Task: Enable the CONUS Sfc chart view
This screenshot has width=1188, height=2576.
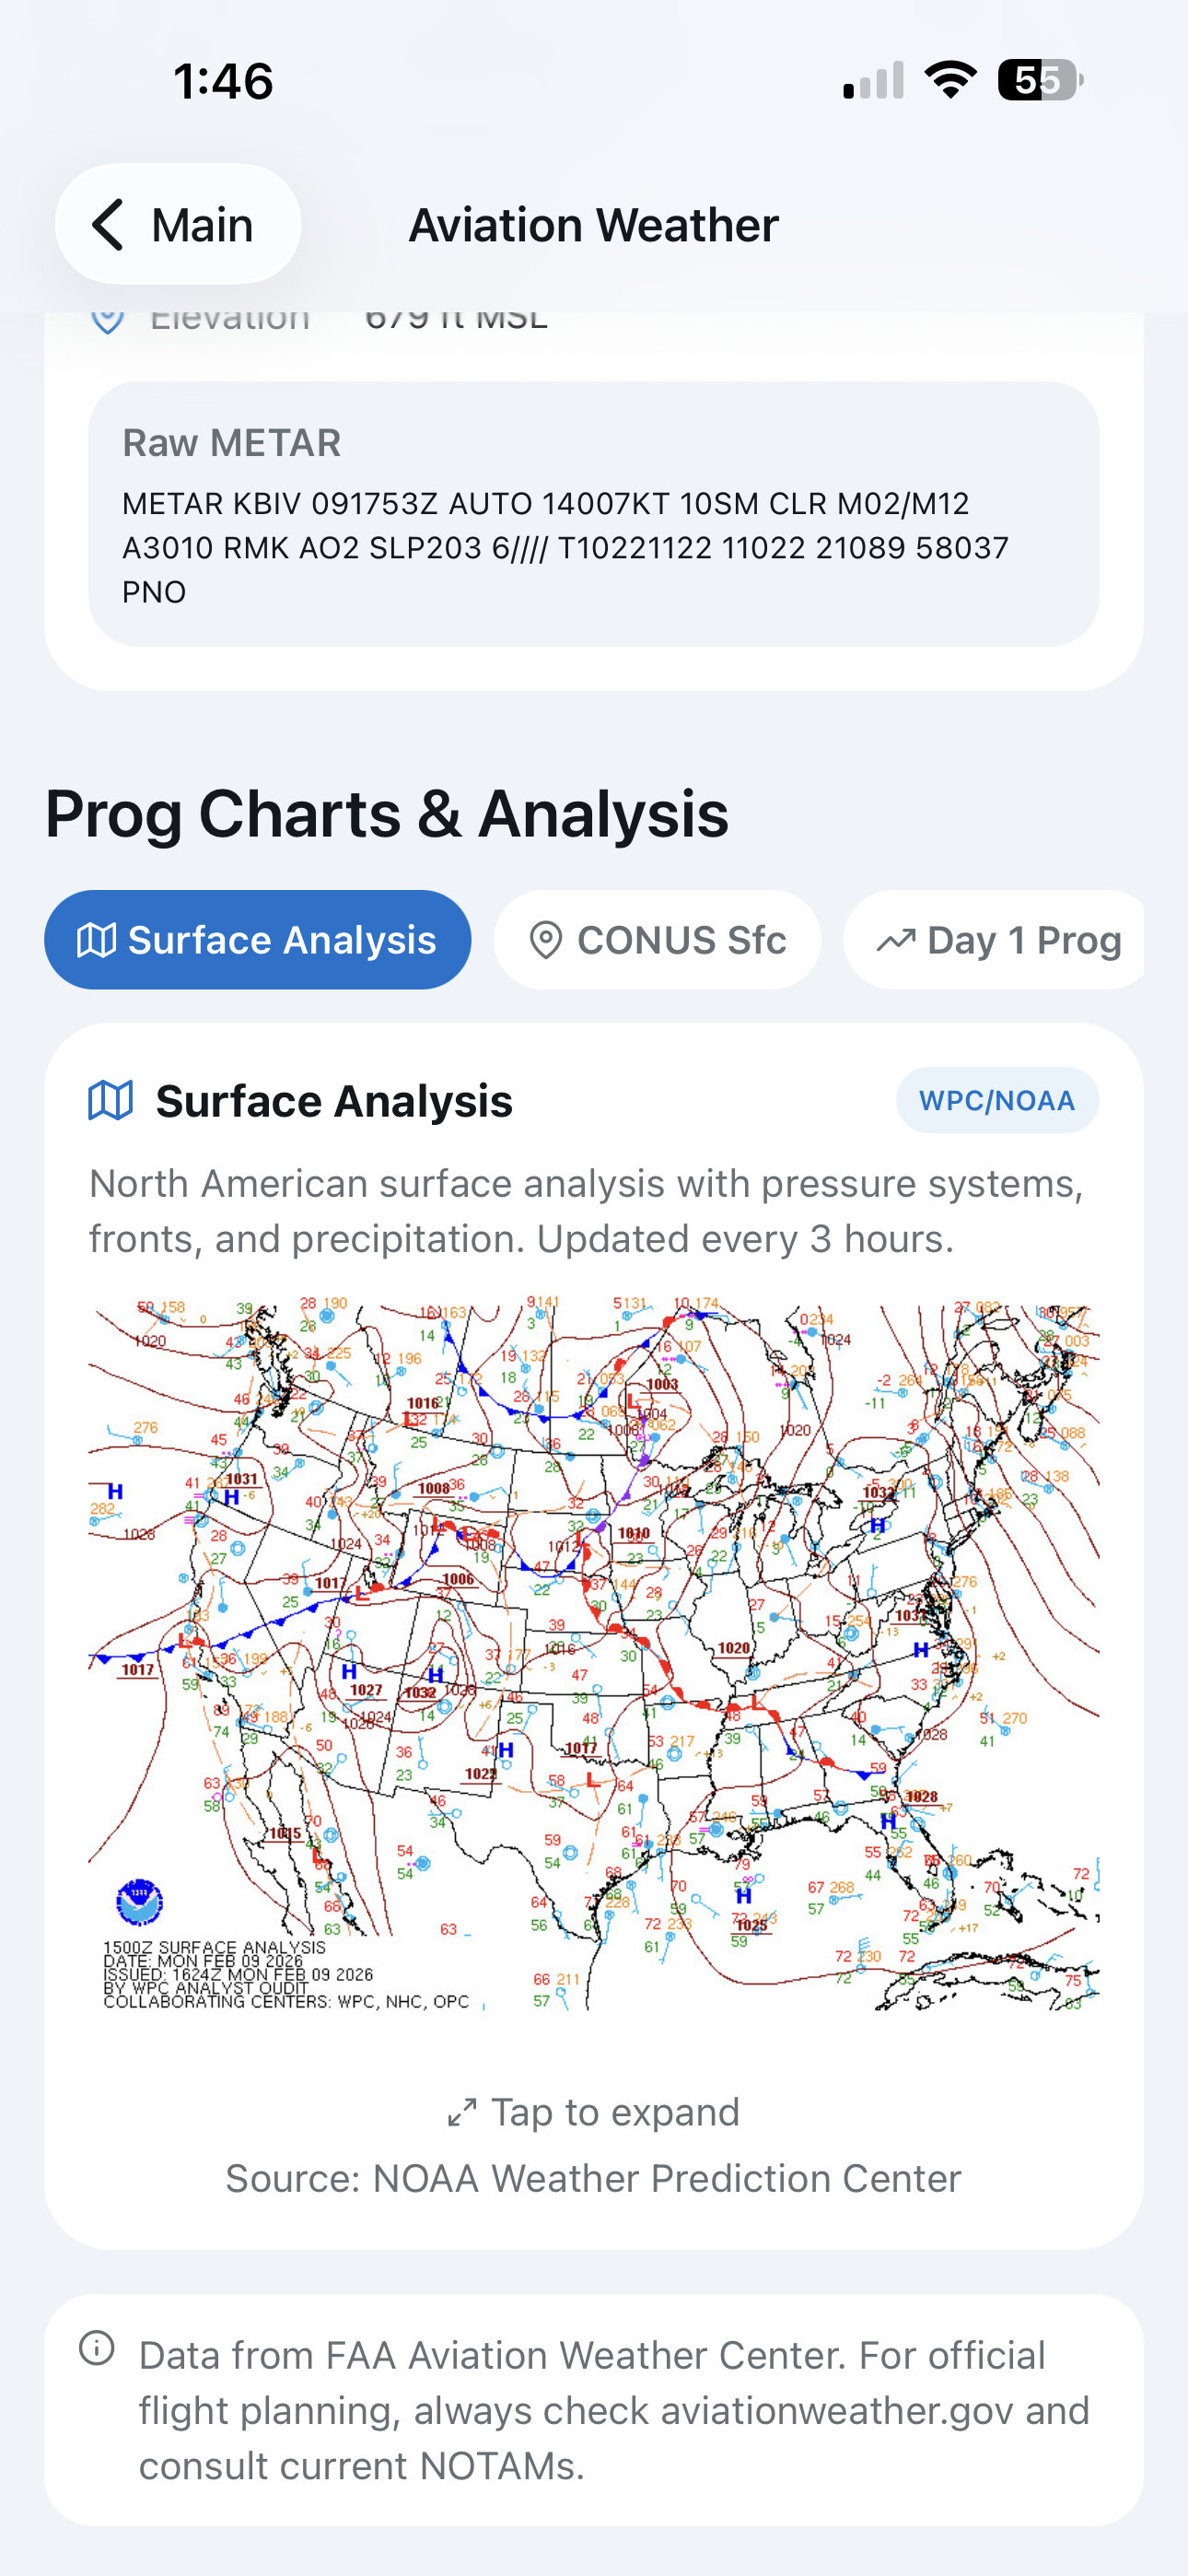Action: pos(658,939)
